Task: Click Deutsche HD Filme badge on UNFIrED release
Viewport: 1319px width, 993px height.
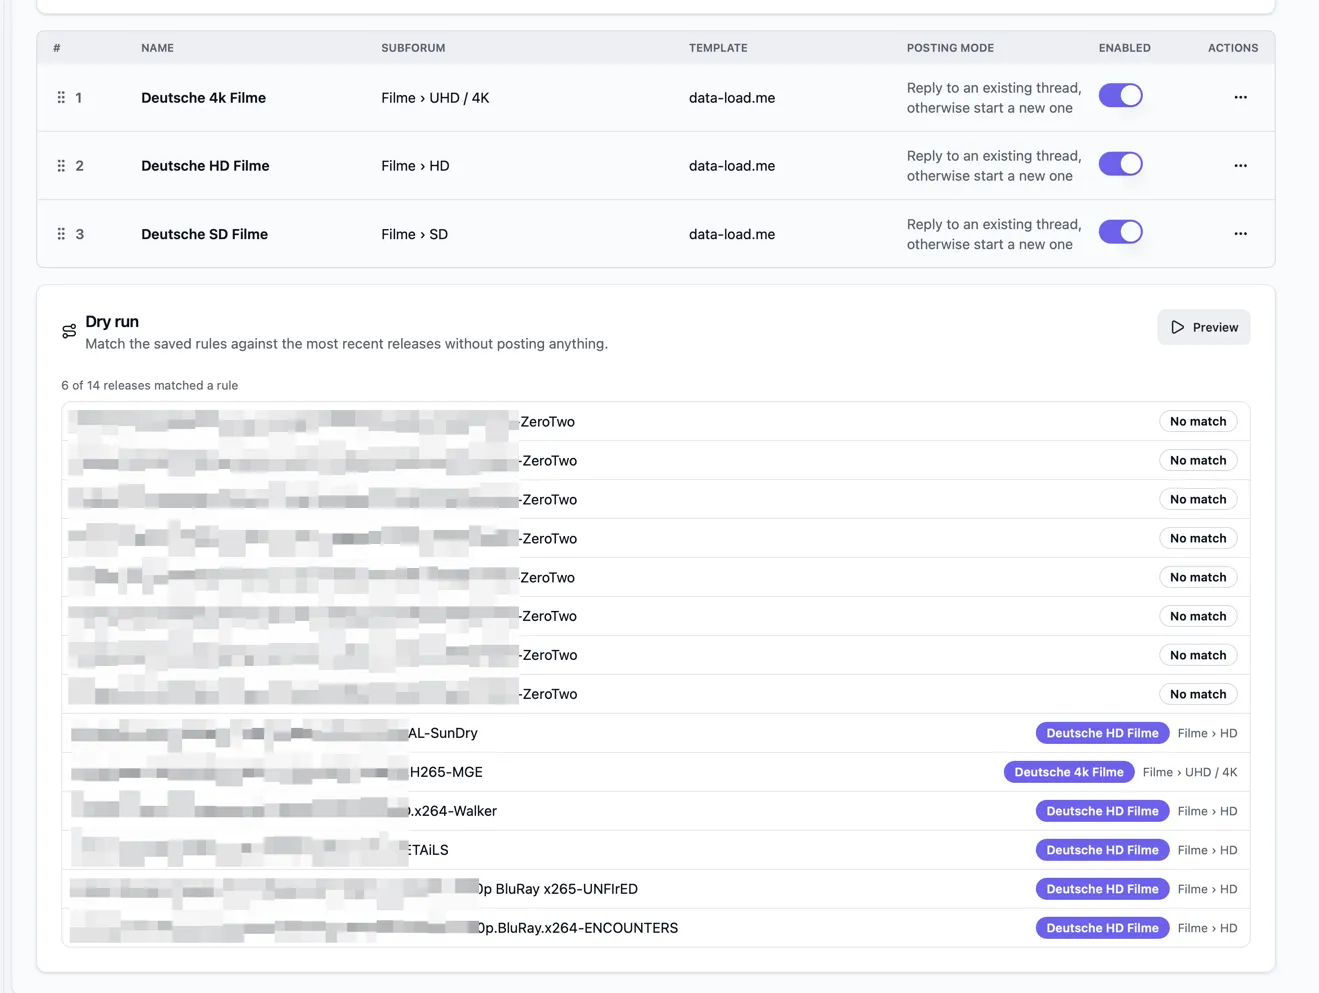Action: pyautogui.click(x=1102, y=889)
